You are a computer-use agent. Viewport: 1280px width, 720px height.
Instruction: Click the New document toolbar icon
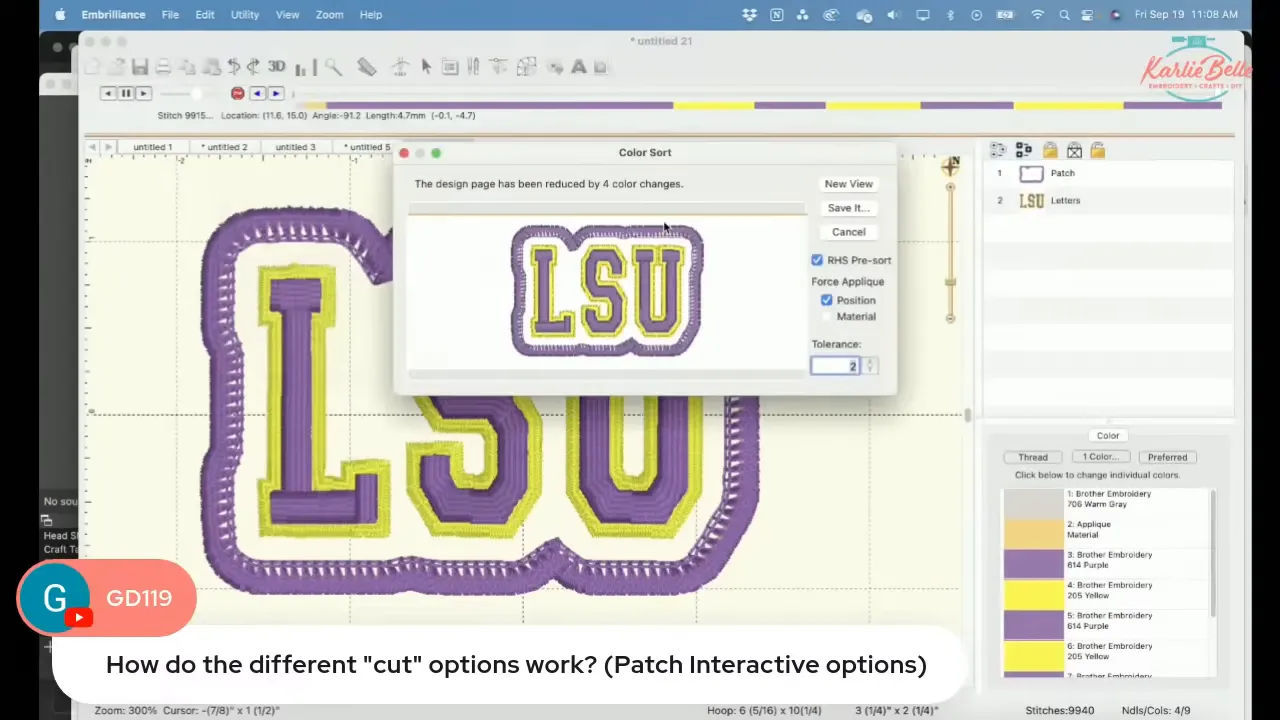tap(92, 67)
